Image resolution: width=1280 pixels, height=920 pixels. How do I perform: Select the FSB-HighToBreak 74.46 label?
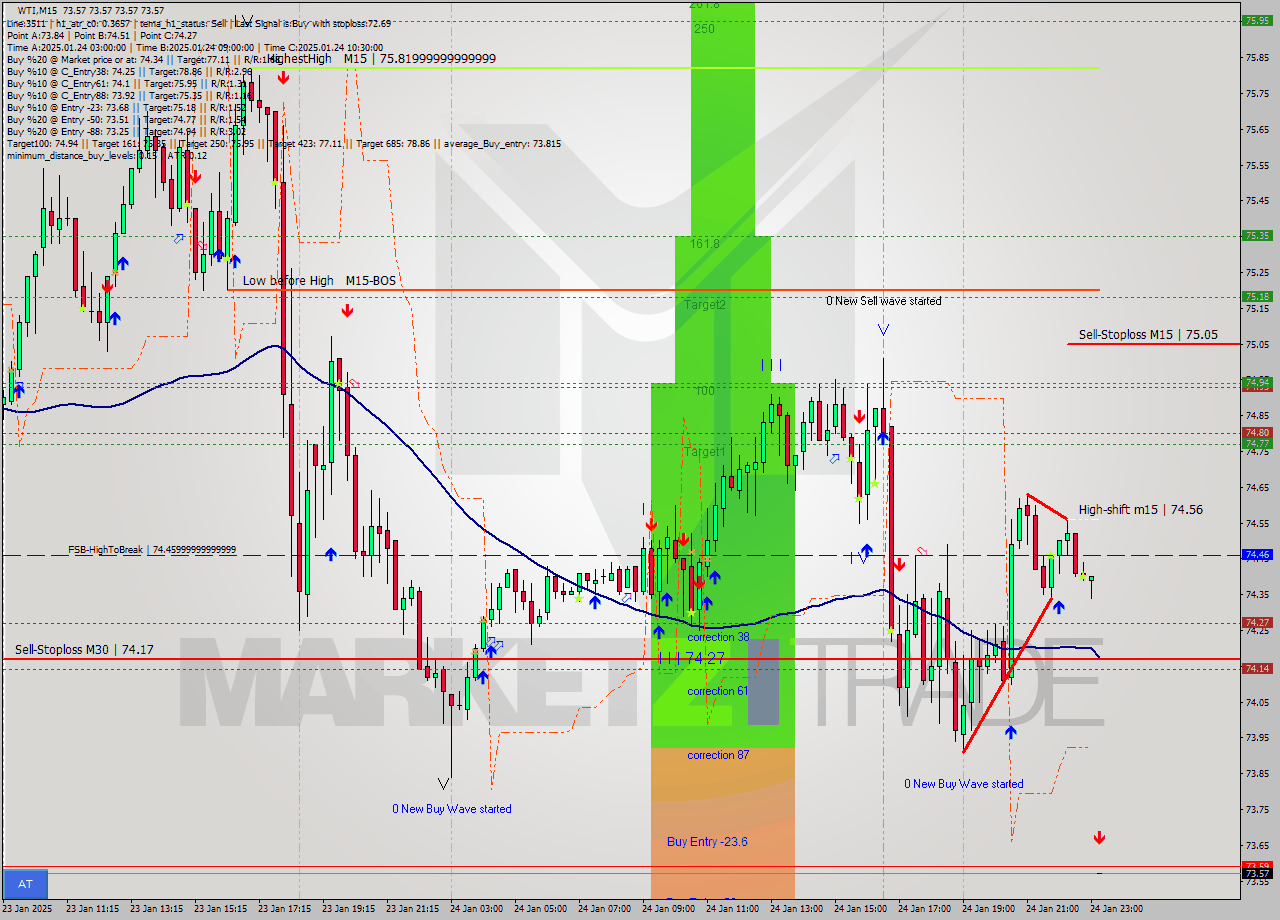(x=152, y=550)
